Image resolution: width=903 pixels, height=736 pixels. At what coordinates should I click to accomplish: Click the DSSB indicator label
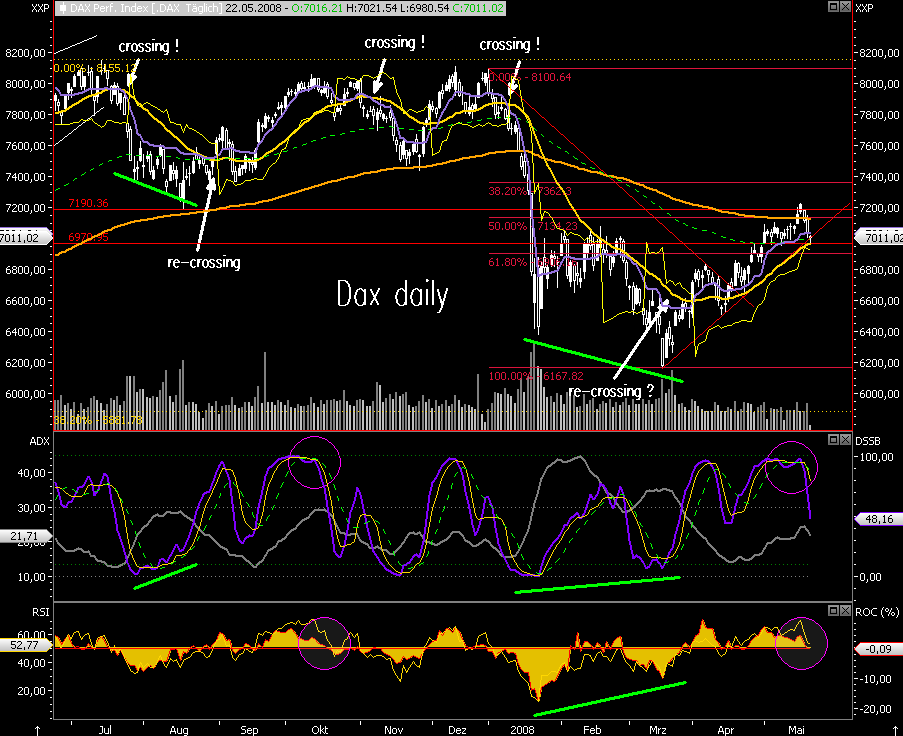click(868, 441)
